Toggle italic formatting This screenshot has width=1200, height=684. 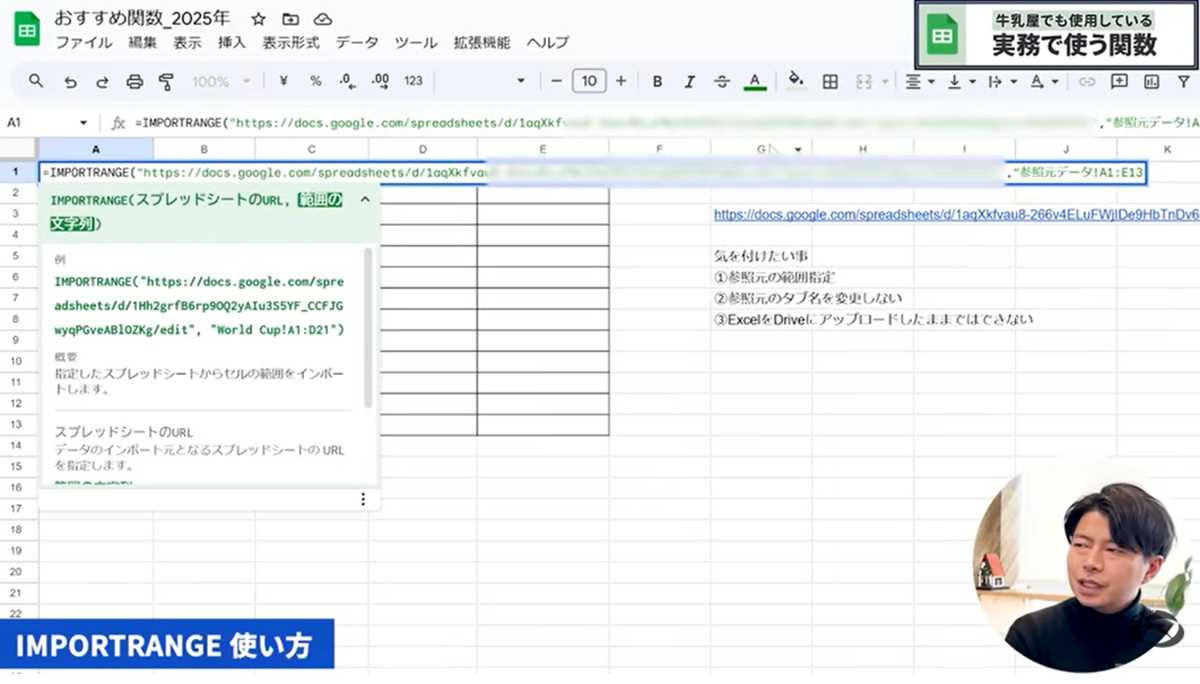tap(689, 81)
